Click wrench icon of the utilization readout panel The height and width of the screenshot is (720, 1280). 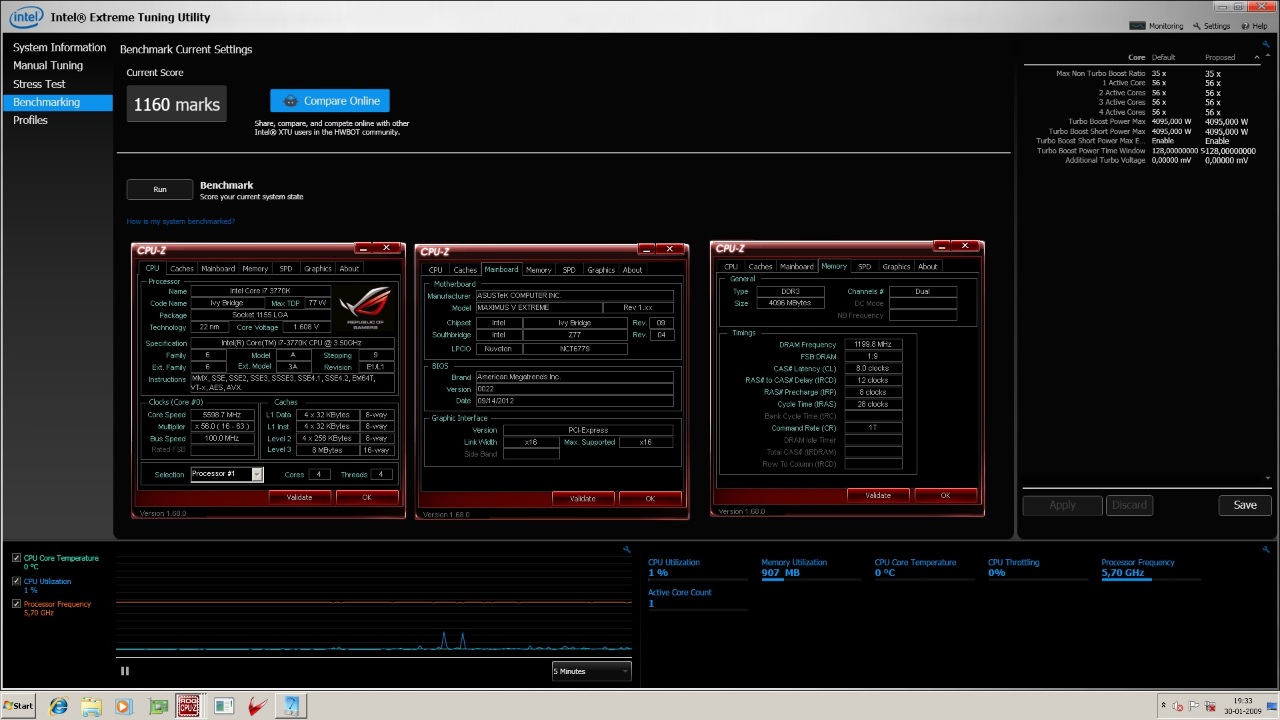pyautogui.click(x=1265, y=549)
